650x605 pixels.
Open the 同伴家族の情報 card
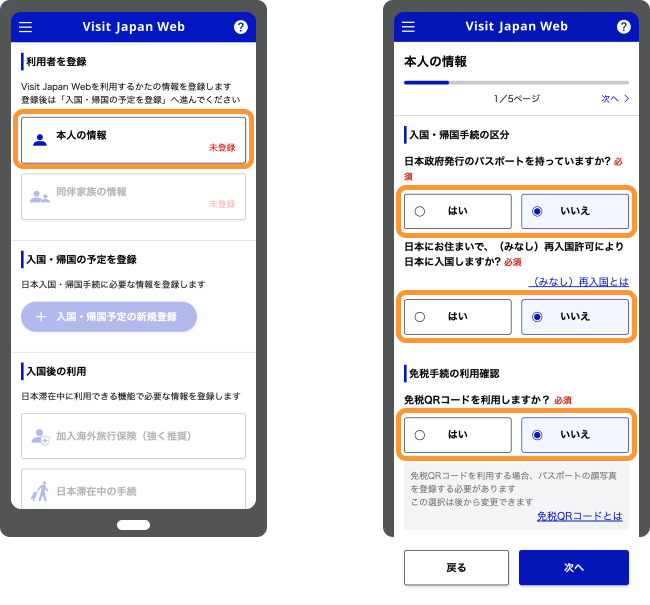[x=133, y=197]
